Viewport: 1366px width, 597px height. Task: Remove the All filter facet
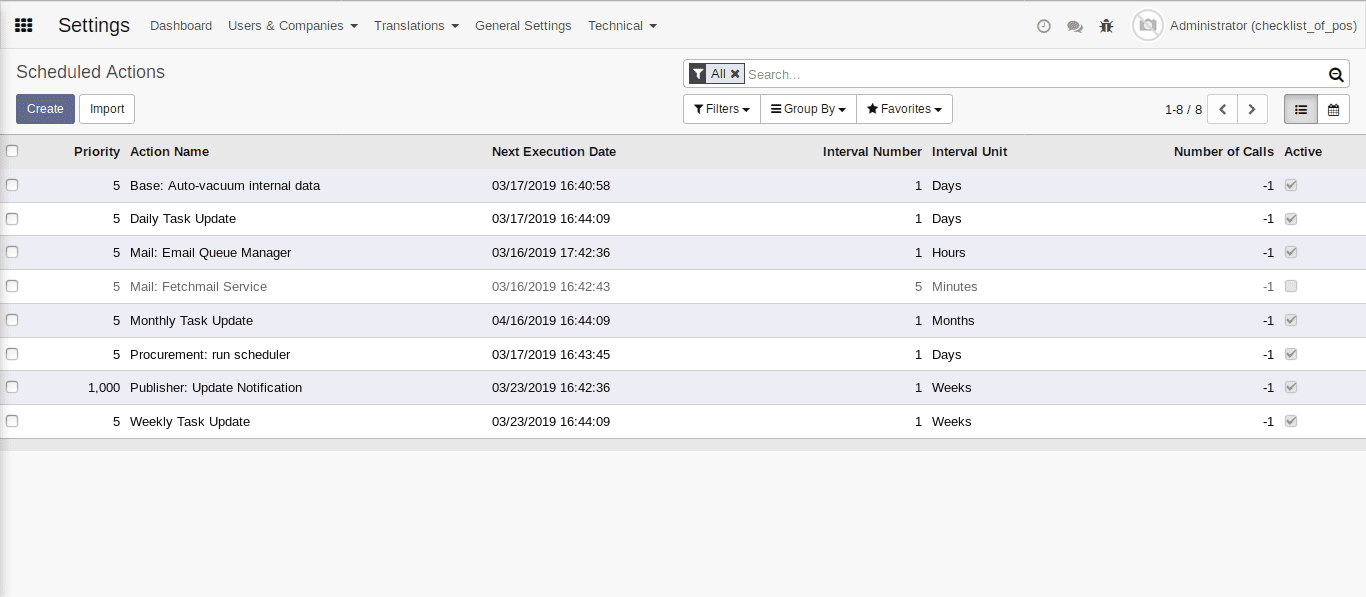coord(735,73)
